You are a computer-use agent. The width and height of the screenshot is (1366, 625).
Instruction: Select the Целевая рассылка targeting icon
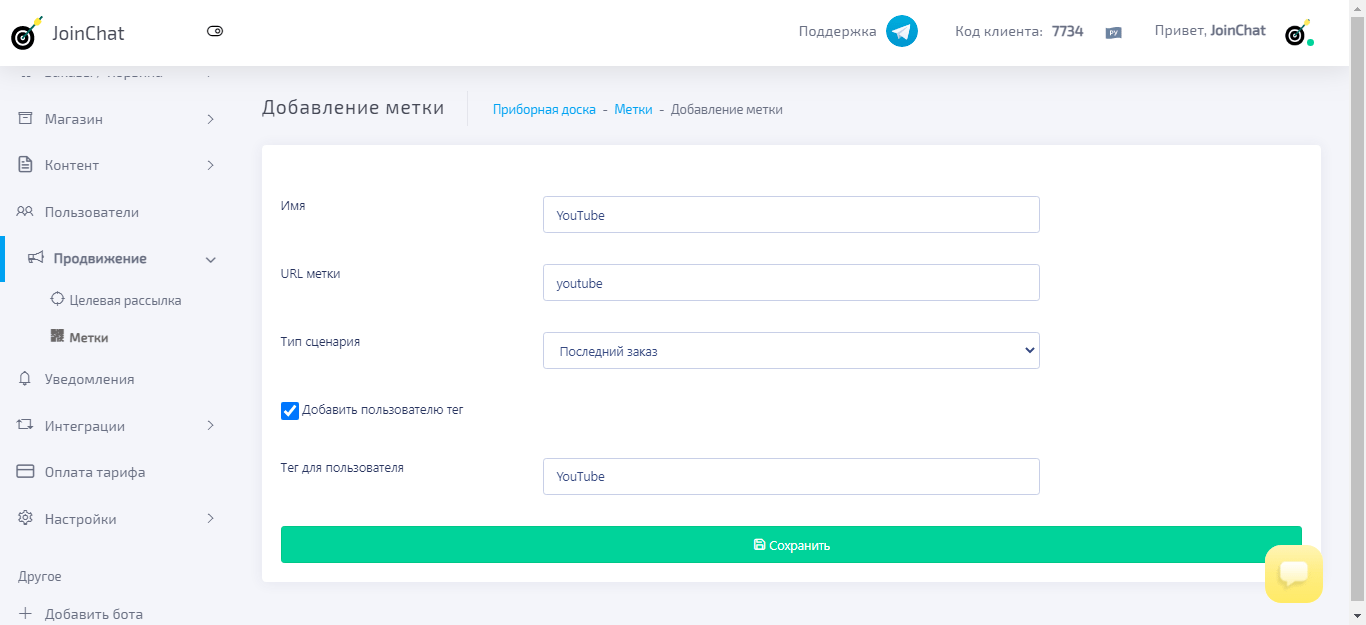pyautogui.click(x=60, y=299)
